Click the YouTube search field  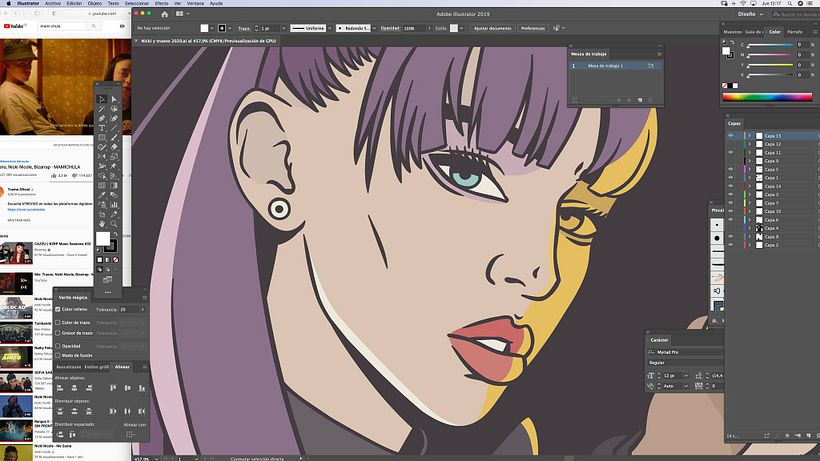click(x=63, y=26)
